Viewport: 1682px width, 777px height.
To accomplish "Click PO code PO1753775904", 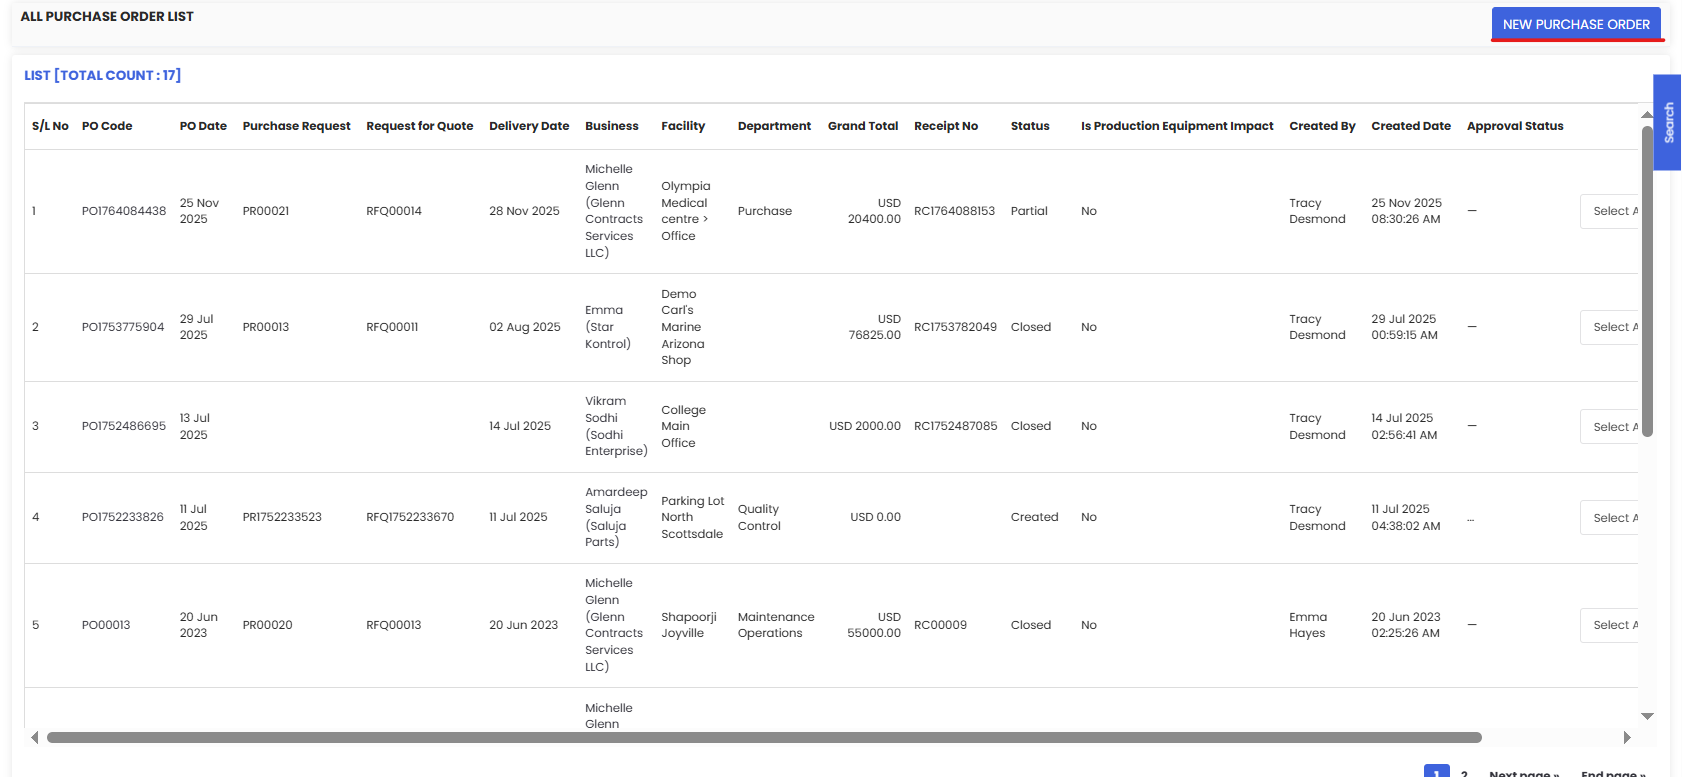I will 123,327.
